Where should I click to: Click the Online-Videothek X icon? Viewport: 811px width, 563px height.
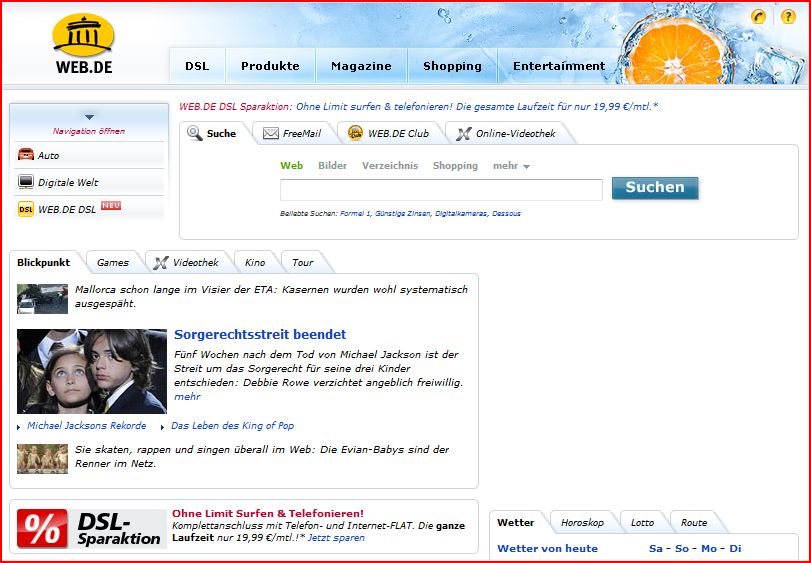click(463, 133)
